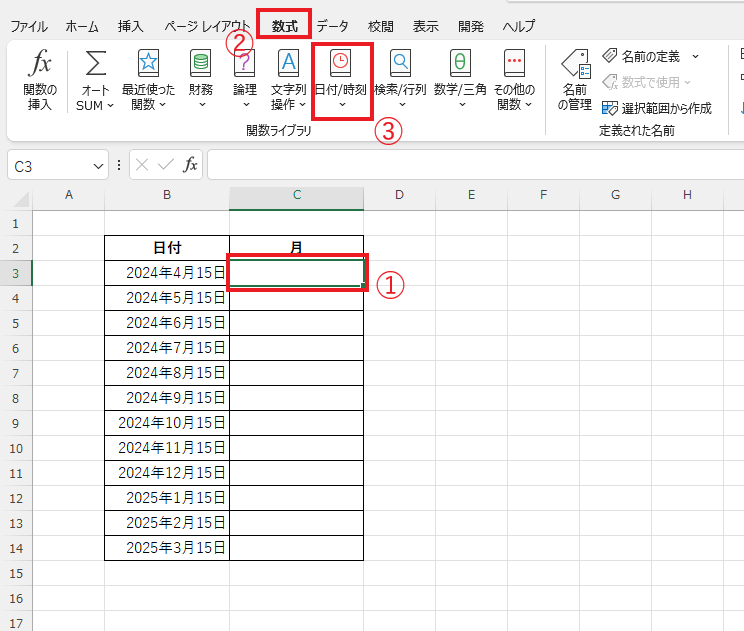Open the 数学/三角 functions library
The height and width of the screenshot is (631, 744).
point(460,80)
